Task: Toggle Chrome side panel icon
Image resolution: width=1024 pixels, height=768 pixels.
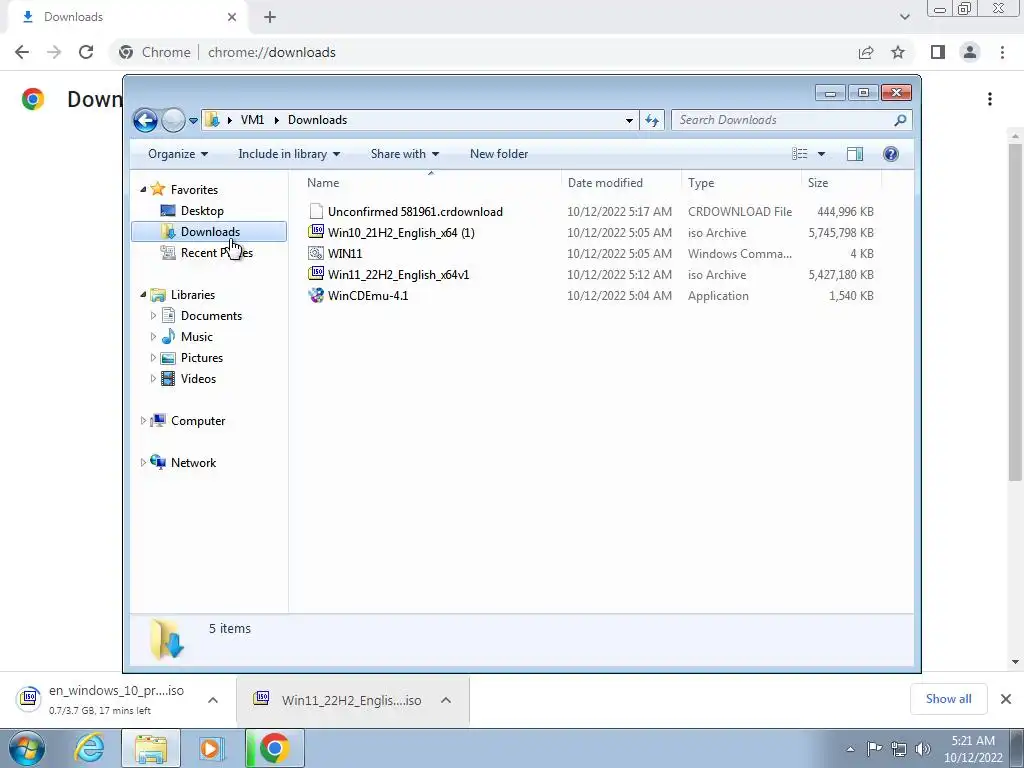Action: coord(938,52)
